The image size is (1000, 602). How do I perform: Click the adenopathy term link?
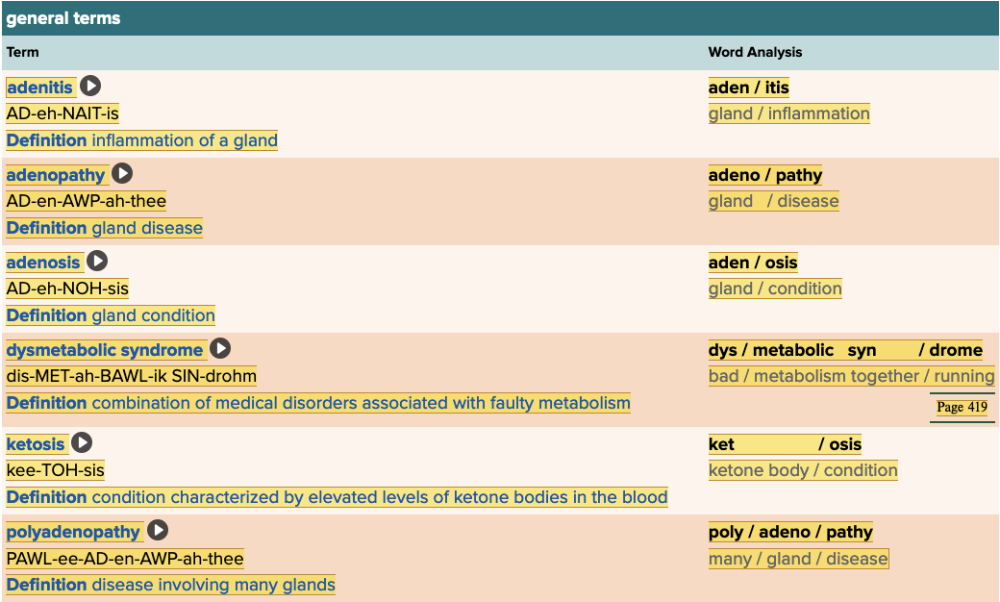tap(55, 175)
